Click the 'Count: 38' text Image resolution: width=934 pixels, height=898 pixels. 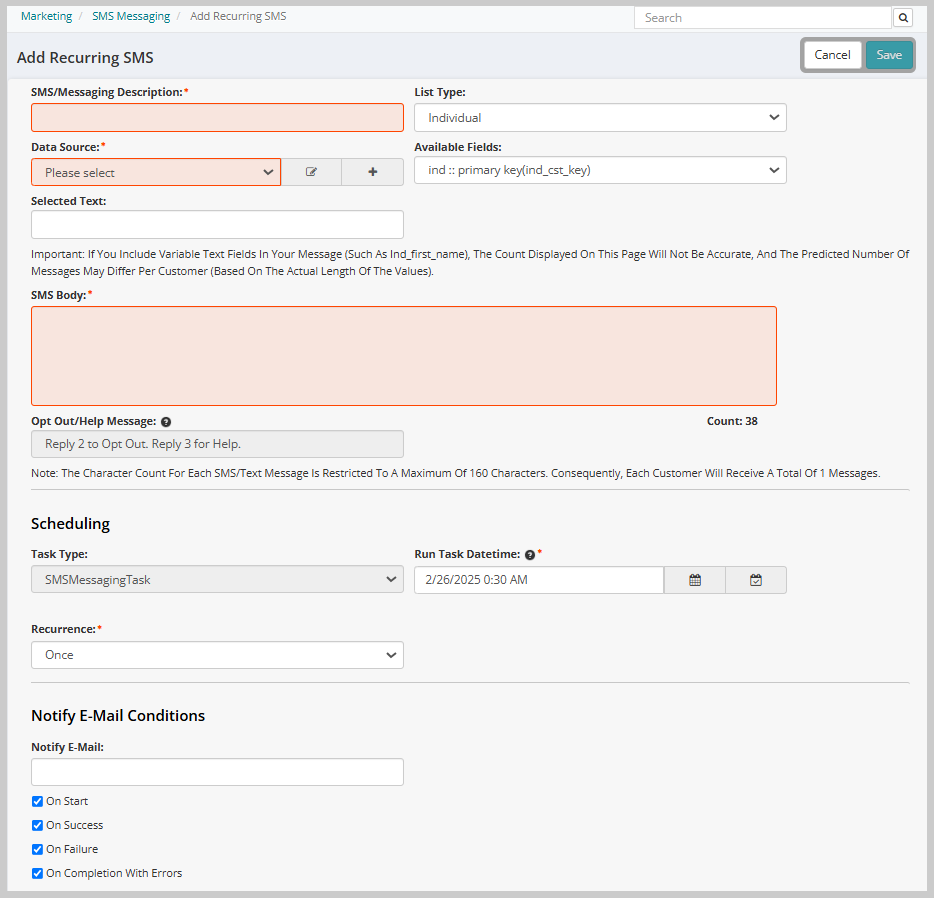point(732,421)
